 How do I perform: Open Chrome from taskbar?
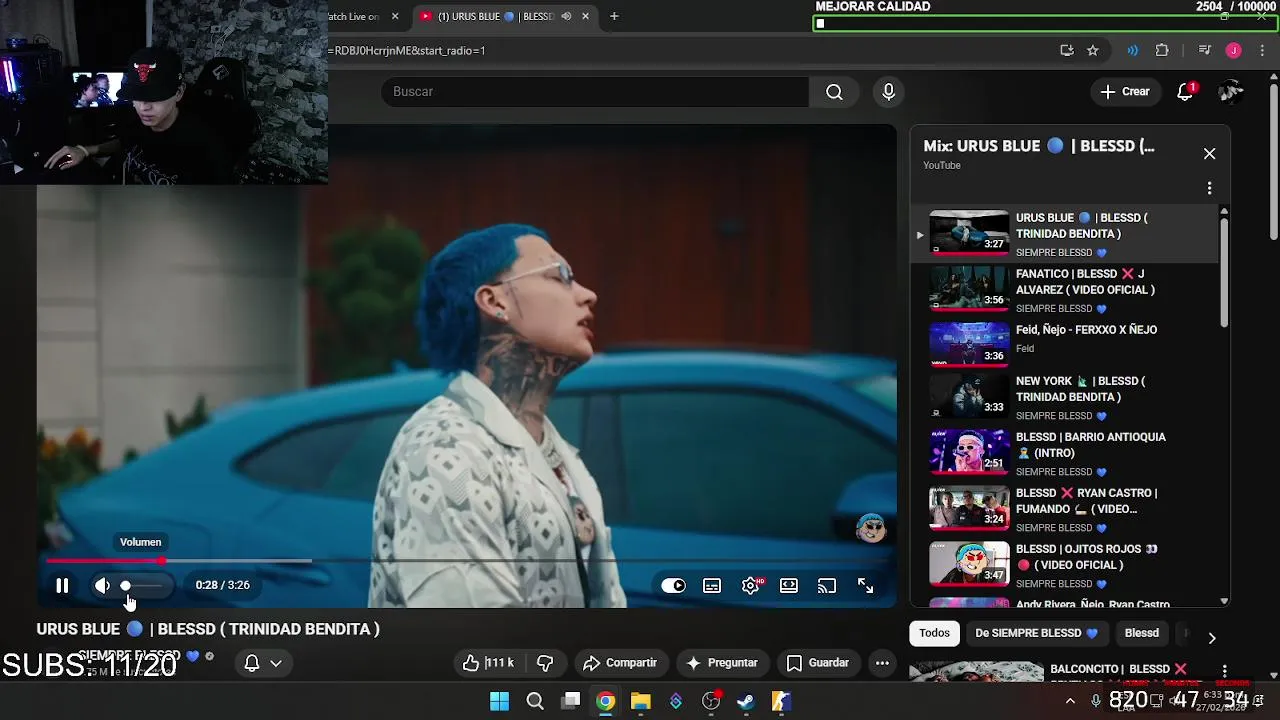605,701
